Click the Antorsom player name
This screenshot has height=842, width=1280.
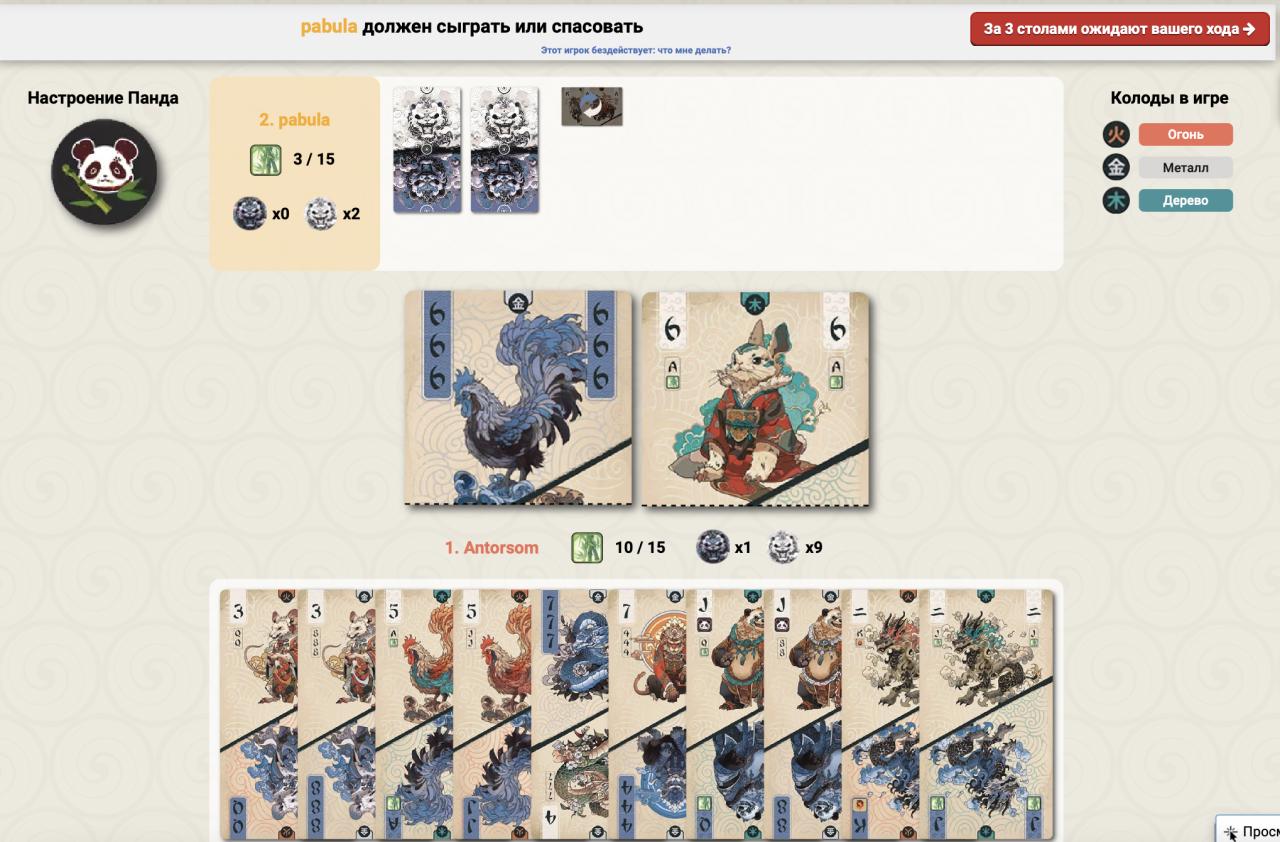click(491, 547)
